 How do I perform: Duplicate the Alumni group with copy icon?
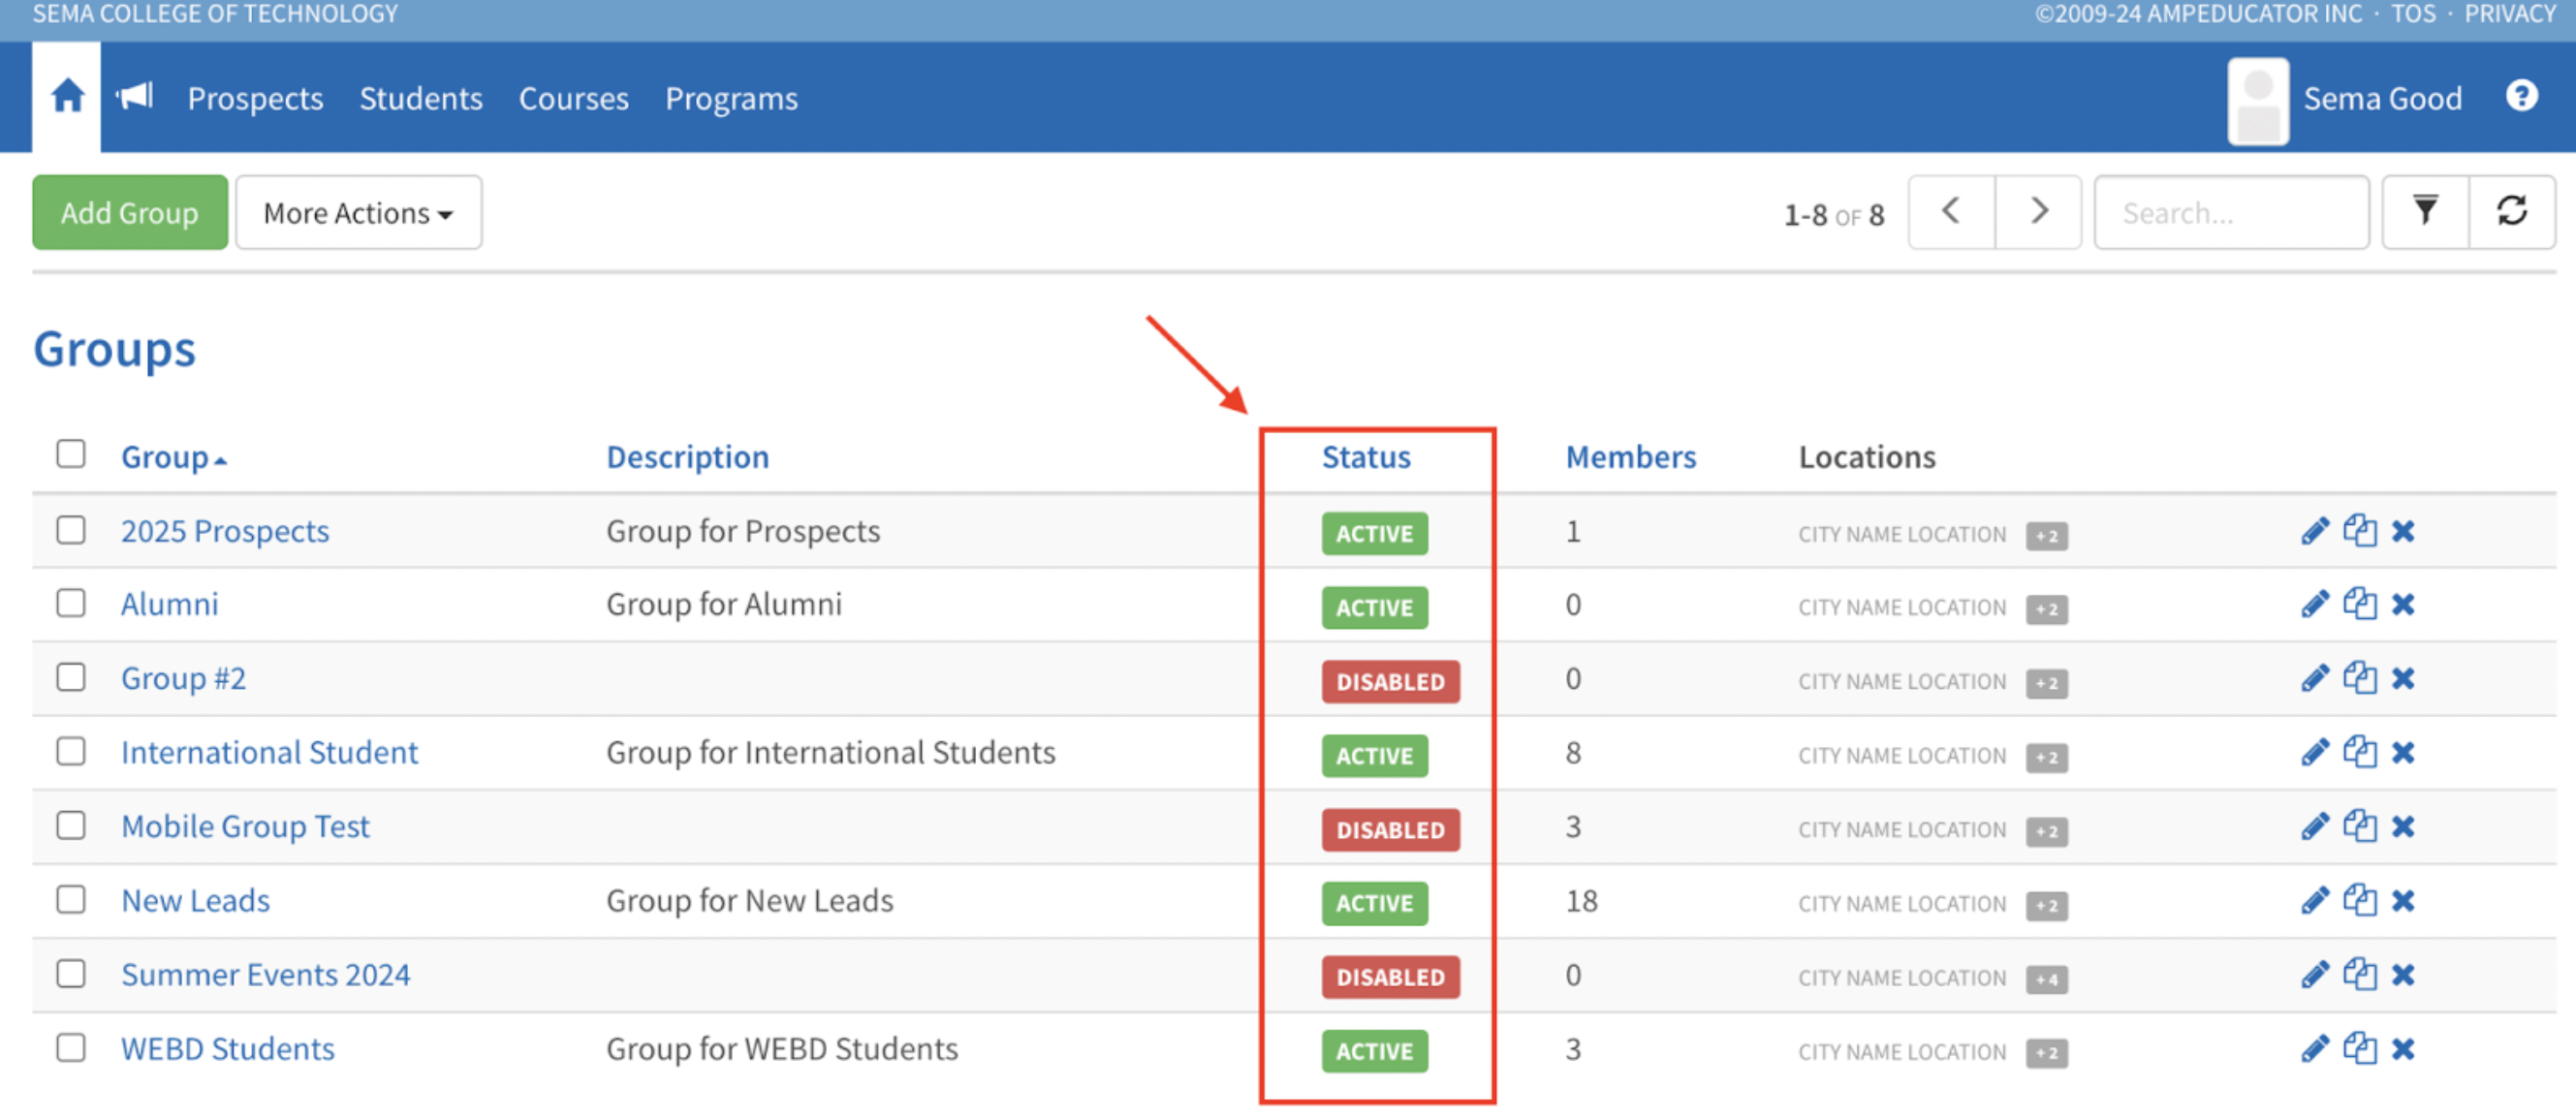[2359, 605]
